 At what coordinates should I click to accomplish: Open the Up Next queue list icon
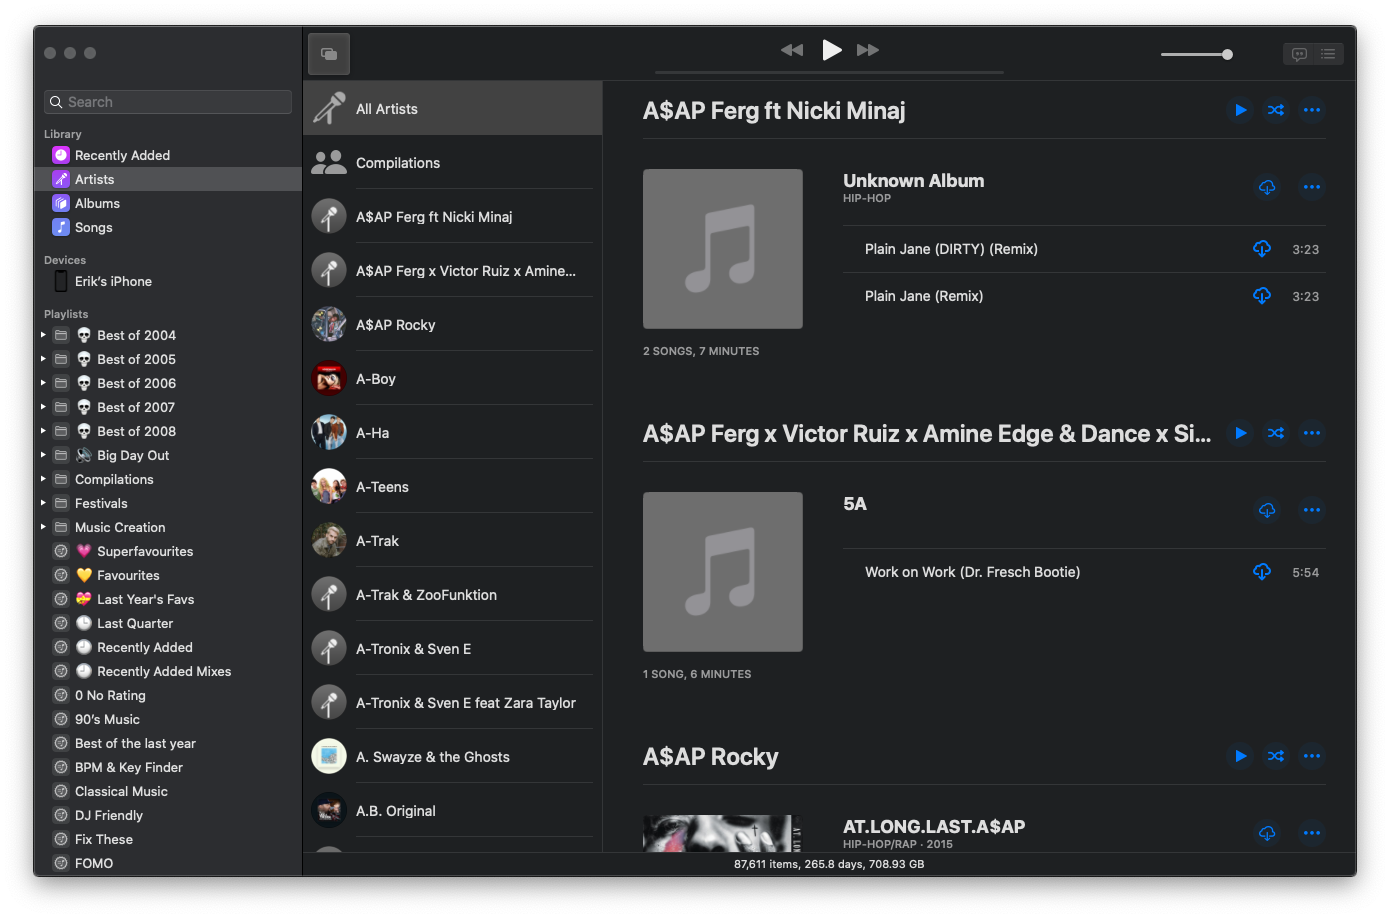(x=1328, y=54)
